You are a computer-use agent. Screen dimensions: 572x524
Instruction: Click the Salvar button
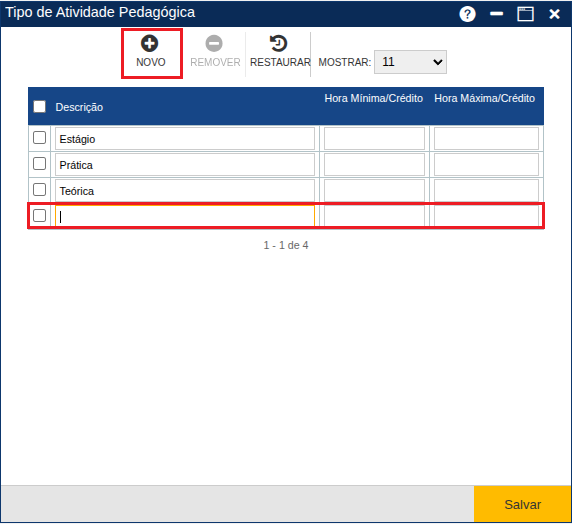pos(522,504)
